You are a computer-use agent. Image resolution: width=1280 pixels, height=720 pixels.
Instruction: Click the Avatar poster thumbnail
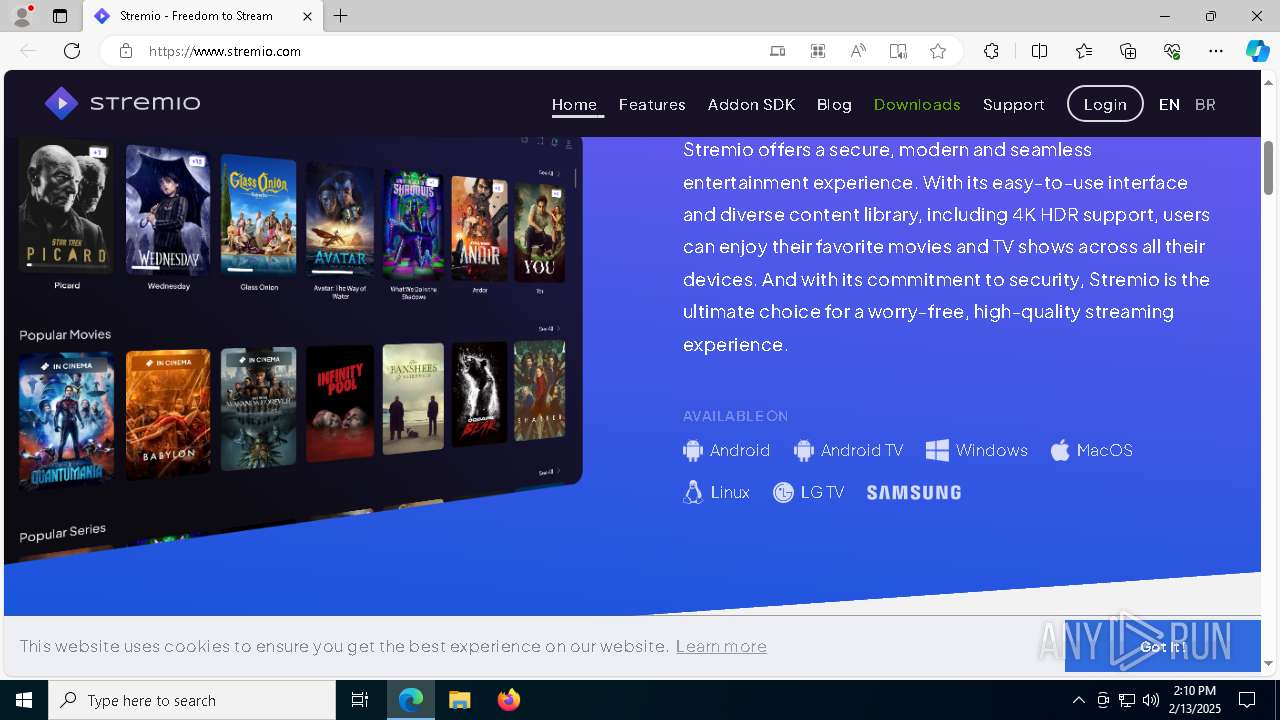340,217
